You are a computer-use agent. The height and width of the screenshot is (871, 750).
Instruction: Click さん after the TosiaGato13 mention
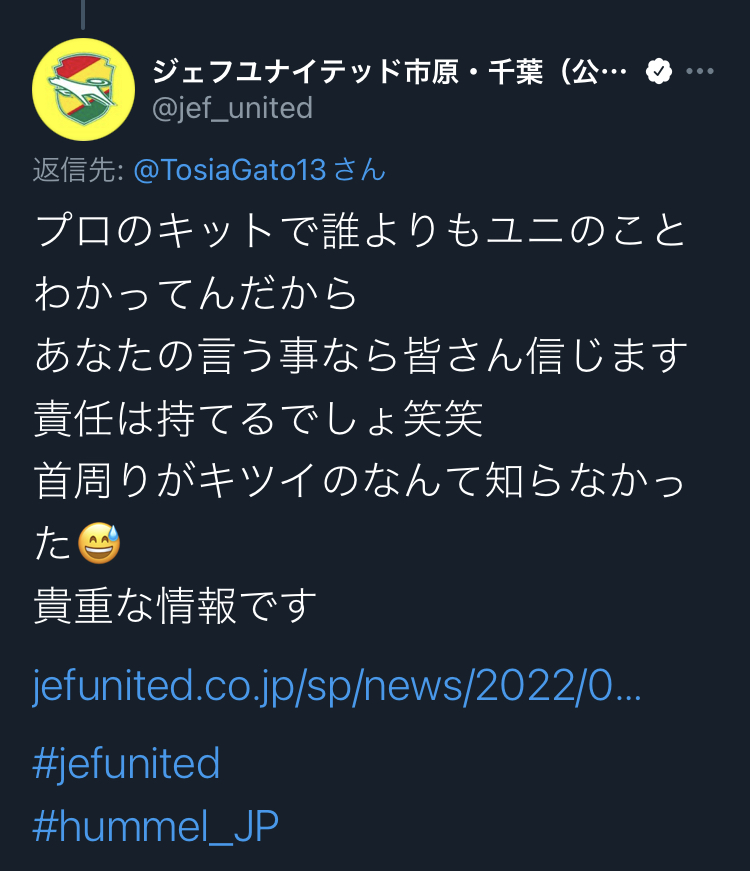[360, 169]
